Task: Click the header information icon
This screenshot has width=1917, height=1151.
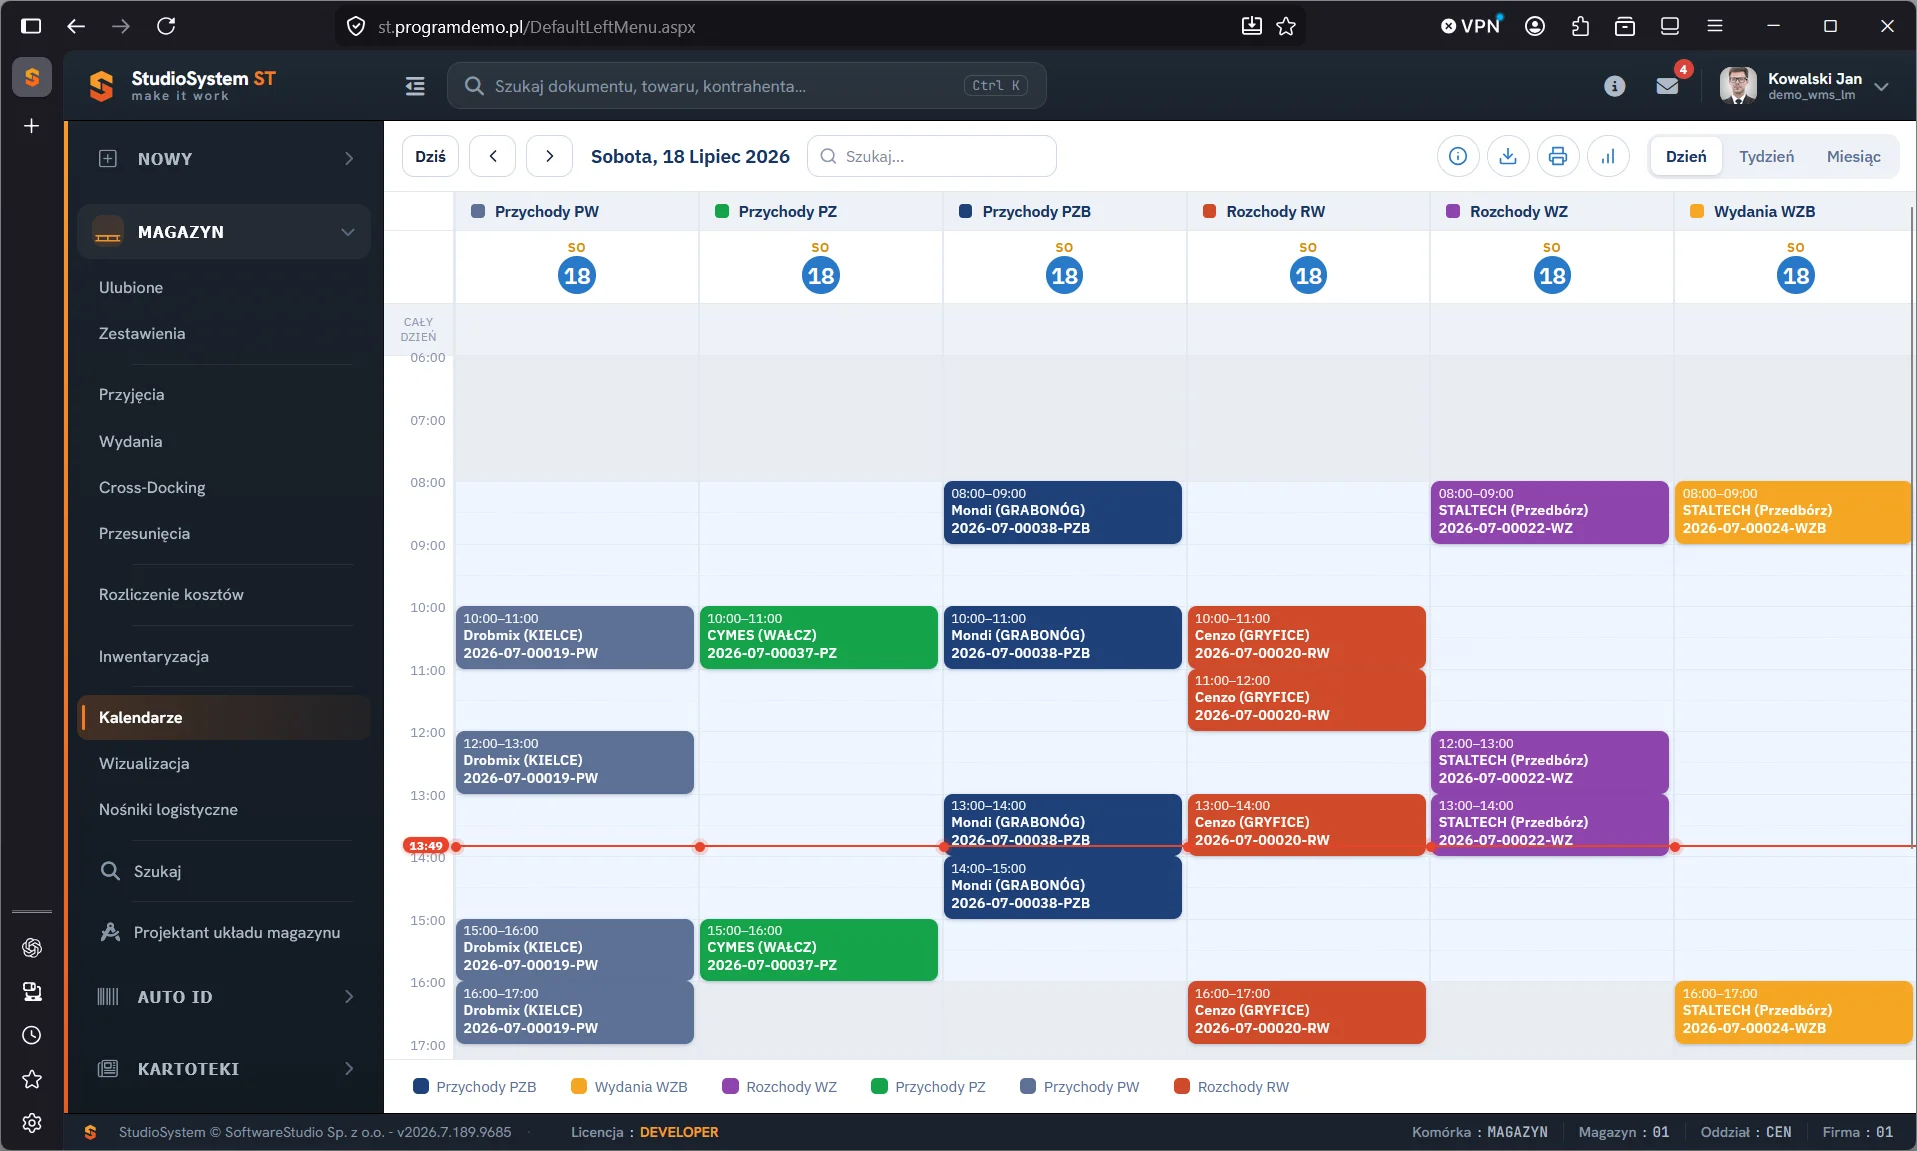Action: coord(1615,86)
